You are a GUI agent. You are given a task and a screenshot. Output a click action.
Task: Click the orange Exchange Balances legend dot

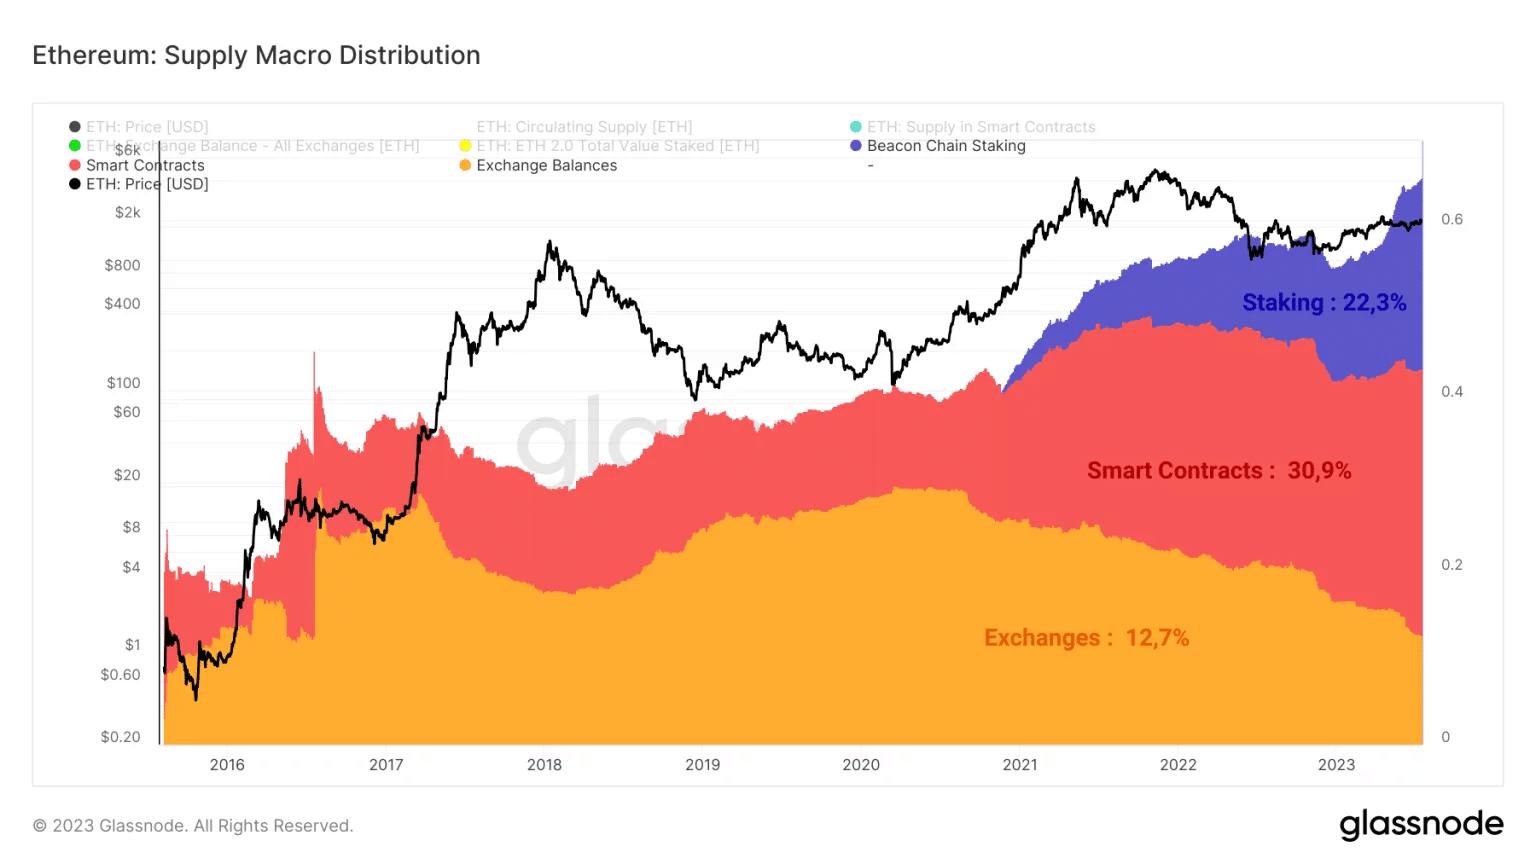[465, 165]
